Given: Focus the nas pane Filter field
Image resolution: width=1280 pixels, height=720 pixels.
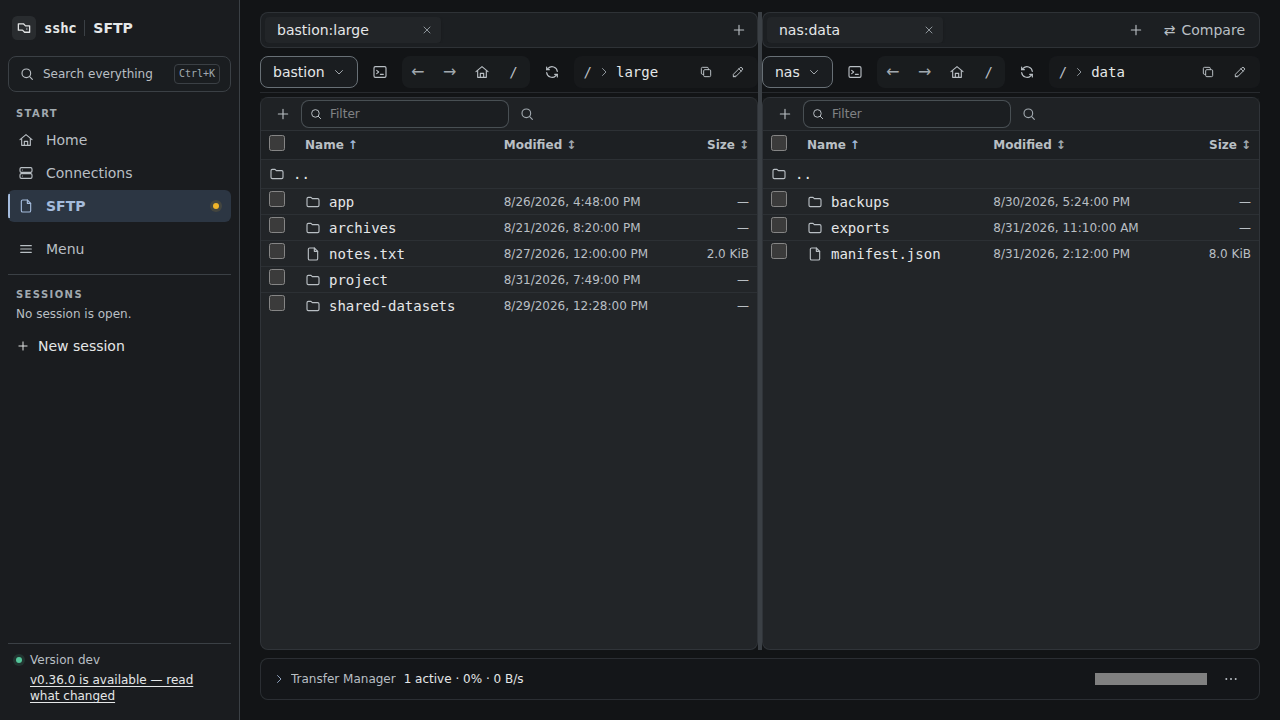Looking at the screenshot, I should coord(907,114).
